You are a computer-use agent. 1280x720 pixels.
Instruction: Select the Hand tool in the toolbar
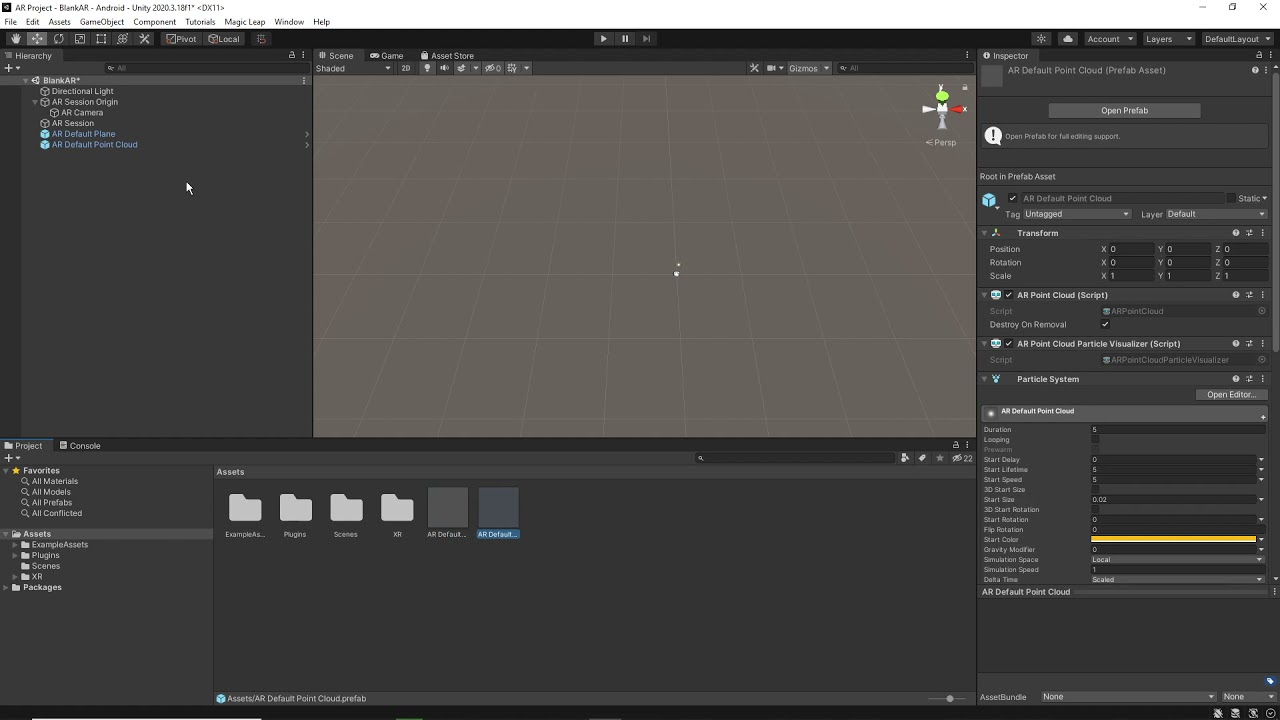coord(15,39)
